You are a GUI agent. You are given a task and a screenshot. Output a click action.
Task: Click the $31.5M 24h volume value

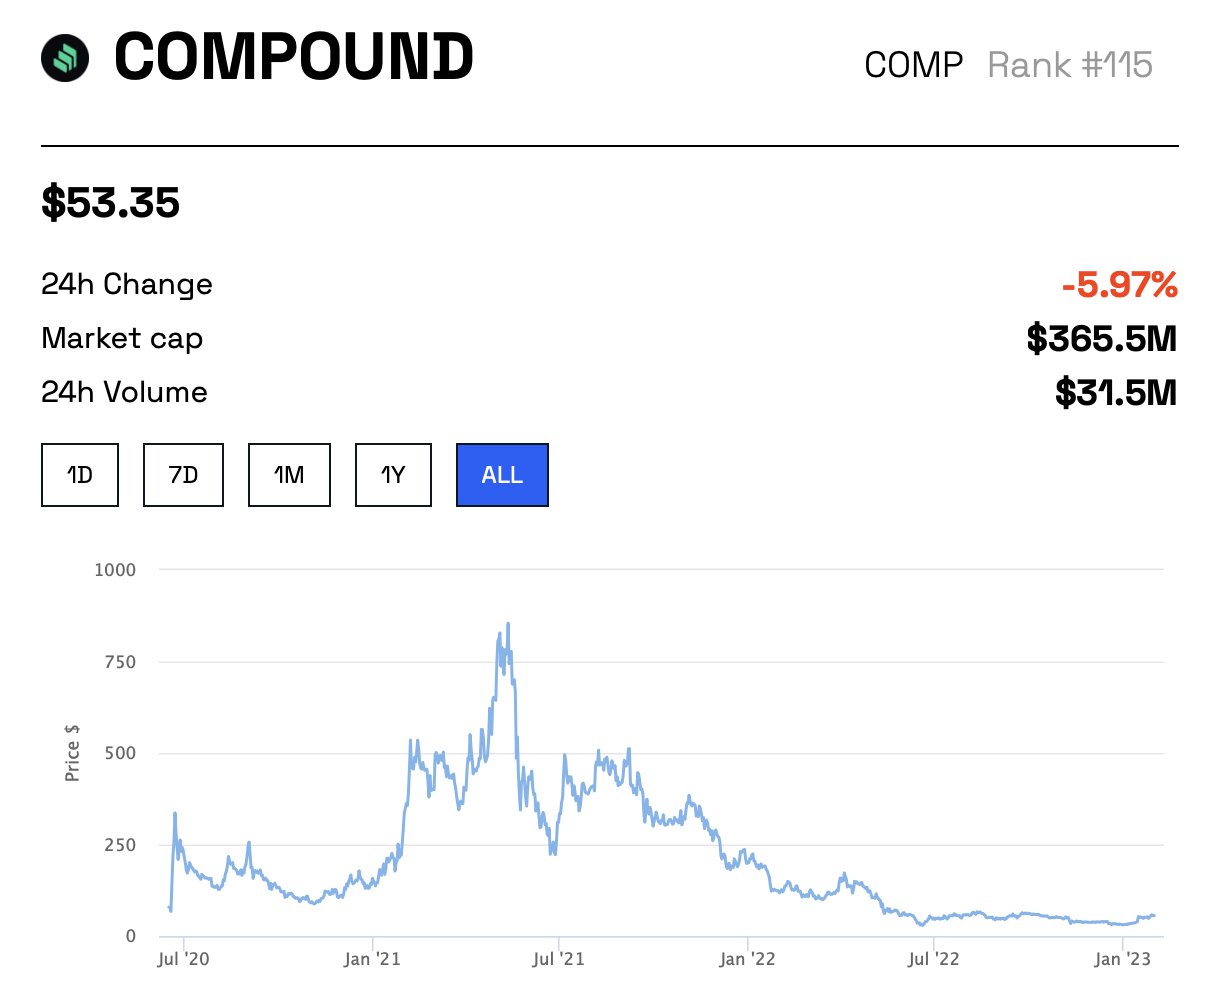pyautogui.click(x=1116, y=393)
